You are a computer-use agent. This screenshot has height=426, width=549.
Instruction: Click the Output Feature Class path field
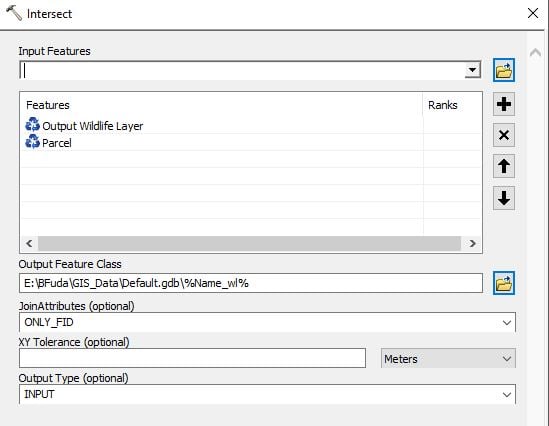[251, 283]
